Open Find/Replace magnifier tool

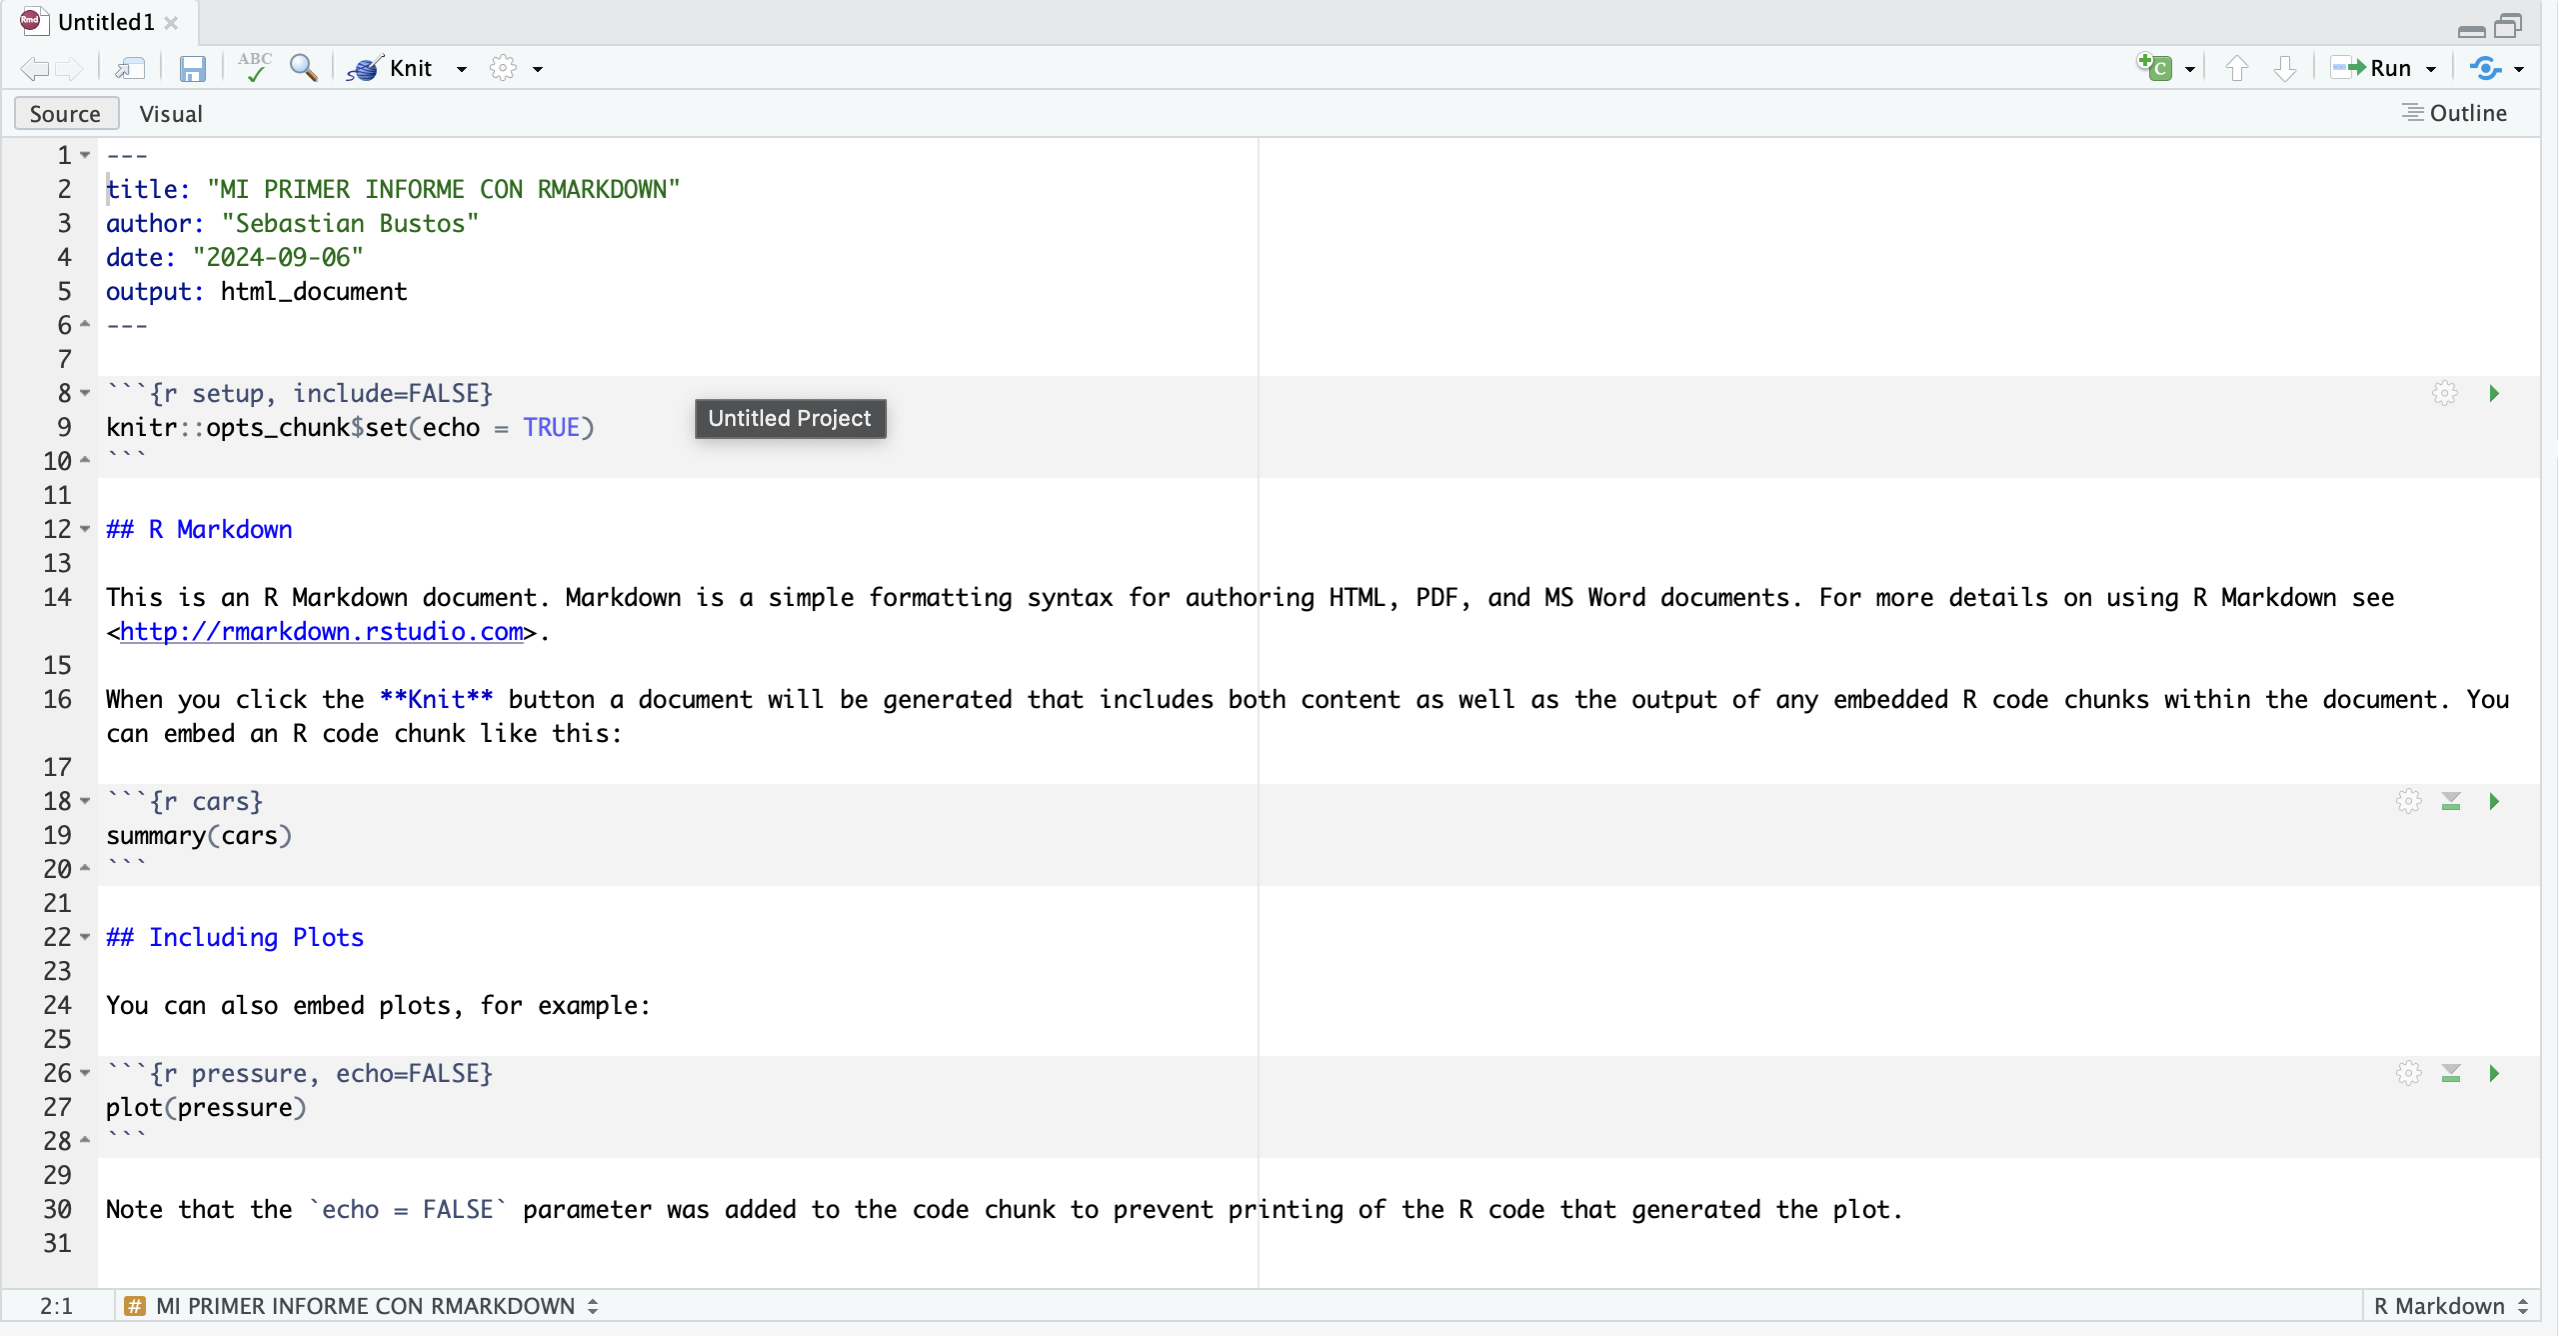[304, 67]
